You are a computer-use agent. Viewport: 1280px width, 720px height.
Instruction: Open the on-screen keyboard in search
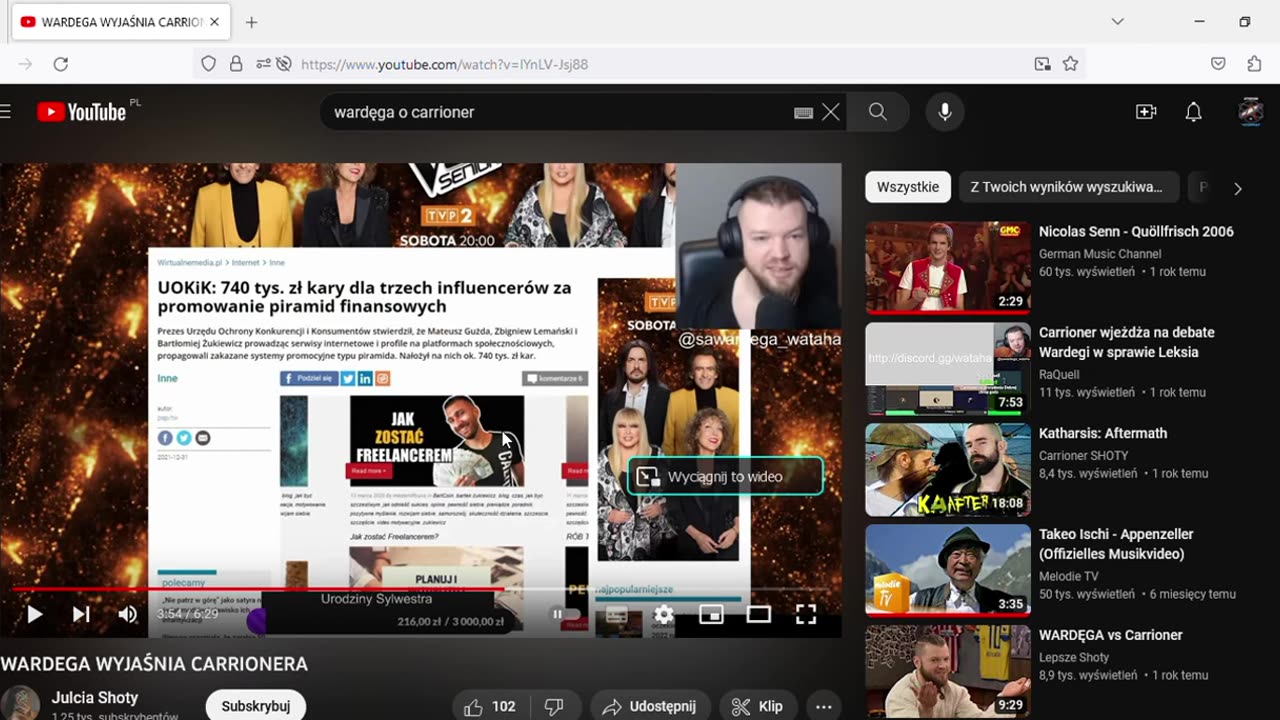coord(803,113)
